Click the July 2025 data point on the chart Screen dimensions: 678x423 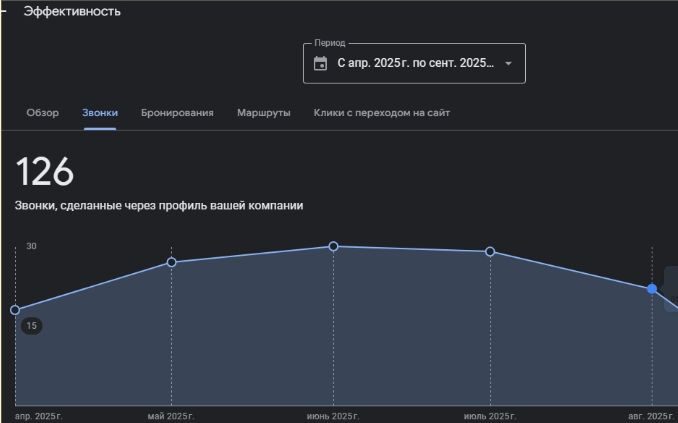coord(490,251)
